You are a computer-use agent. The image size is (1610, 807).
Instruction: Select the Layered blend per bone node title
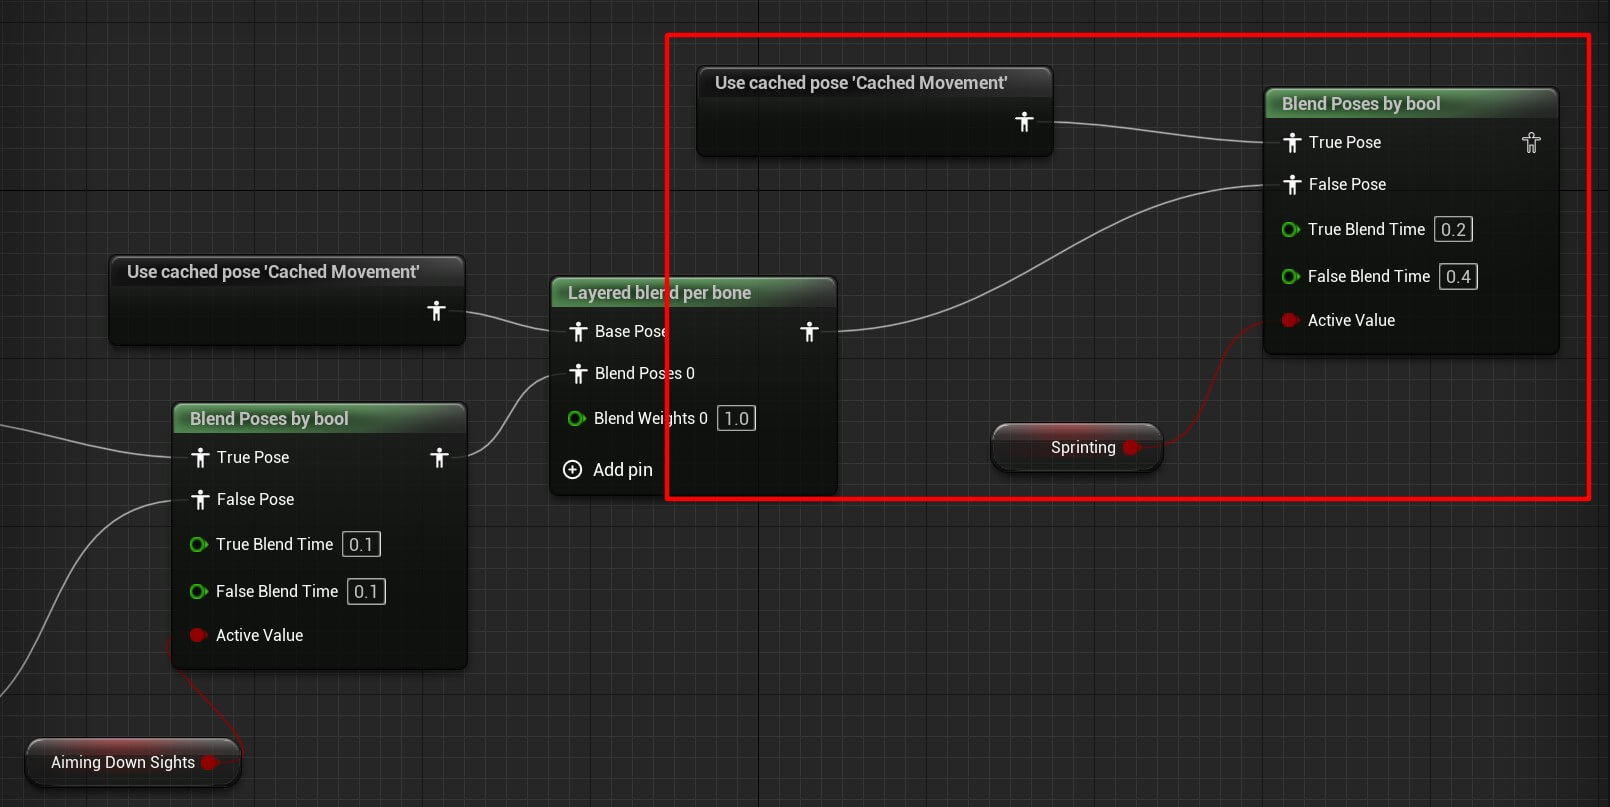pyautogui.click(x=660, y=293)
